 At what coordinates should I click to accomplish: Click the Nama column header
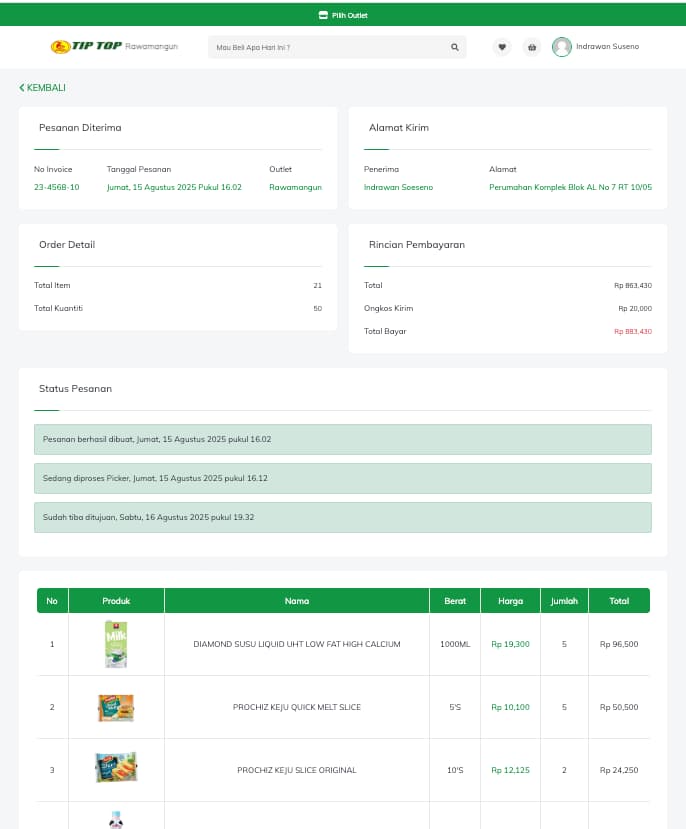click(297, 601)
